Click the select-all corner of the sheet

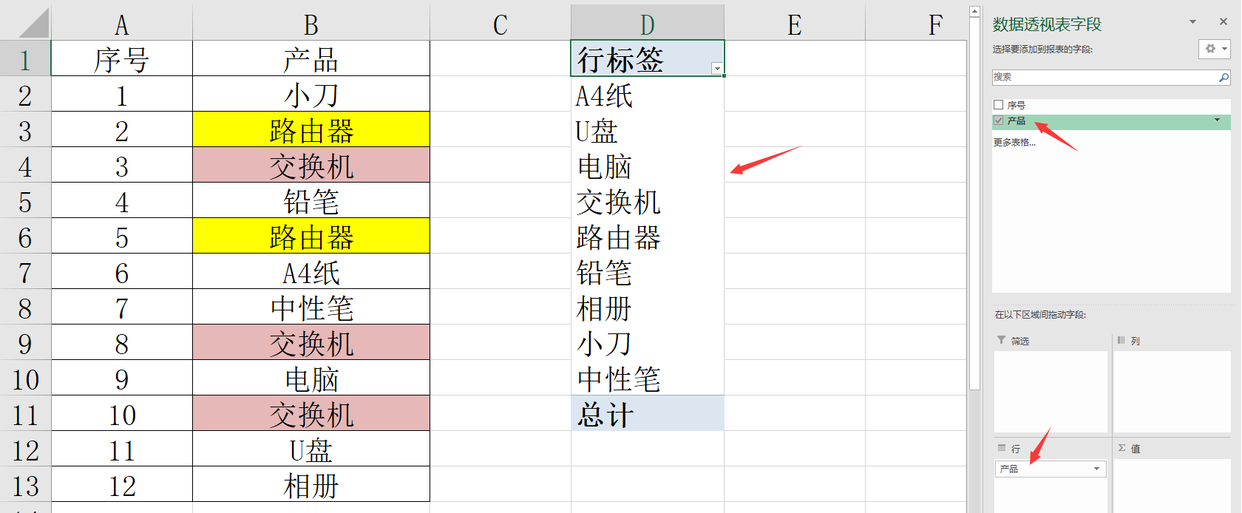pos(25,24)
